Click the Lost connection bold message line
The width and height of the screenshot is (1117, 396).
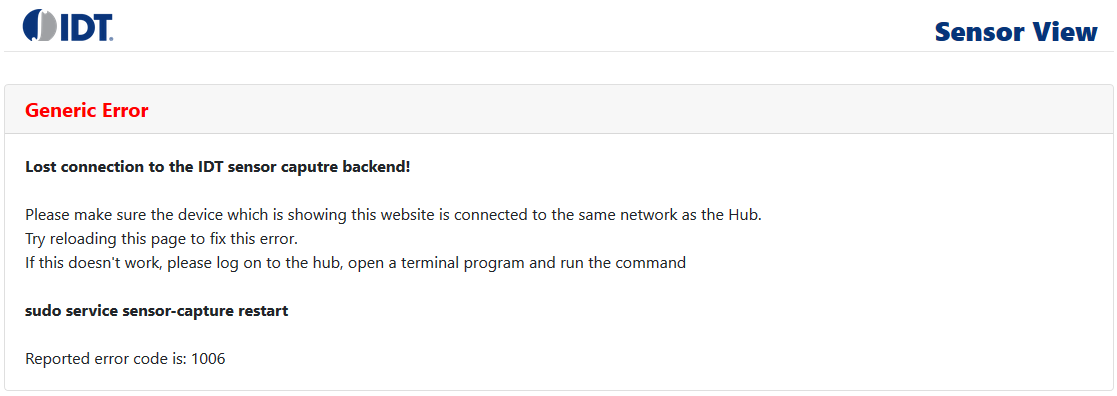point(217,167)
